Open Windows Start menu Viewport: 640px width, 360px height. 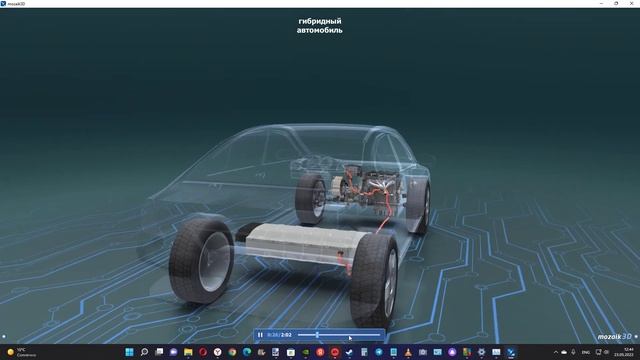point(129,352)
